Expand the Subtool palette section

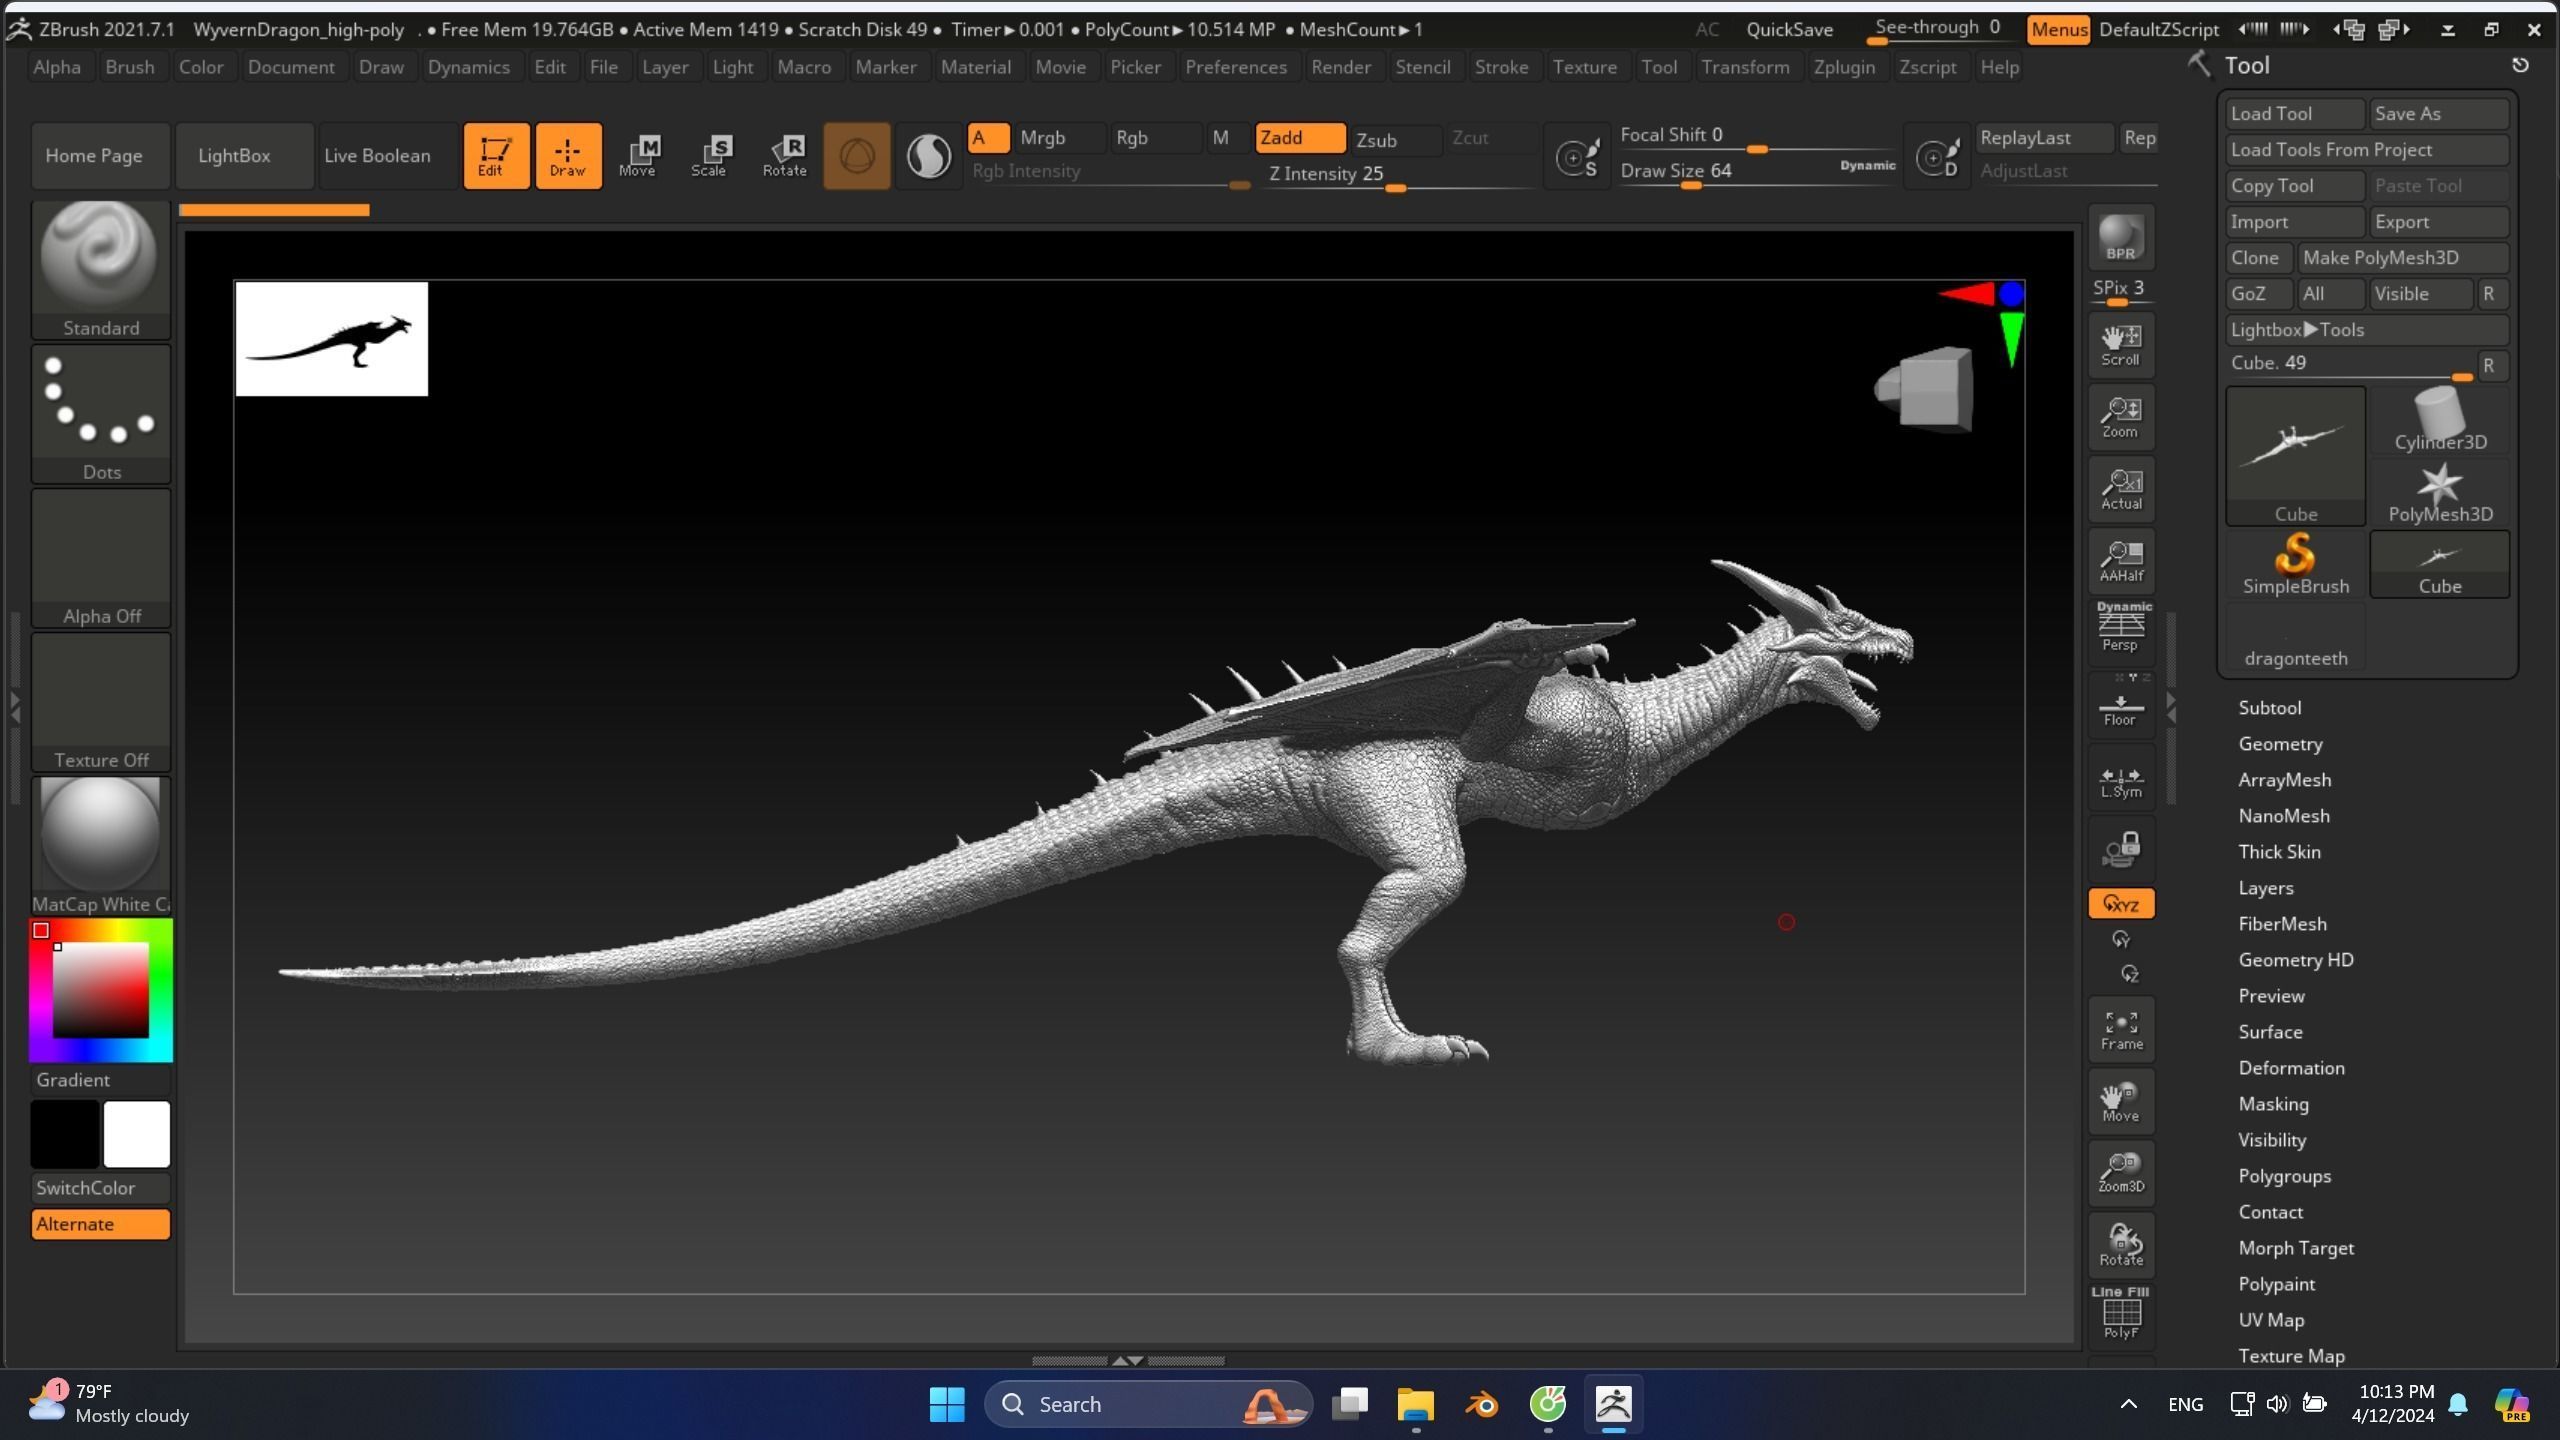(x=2269, y=708)
